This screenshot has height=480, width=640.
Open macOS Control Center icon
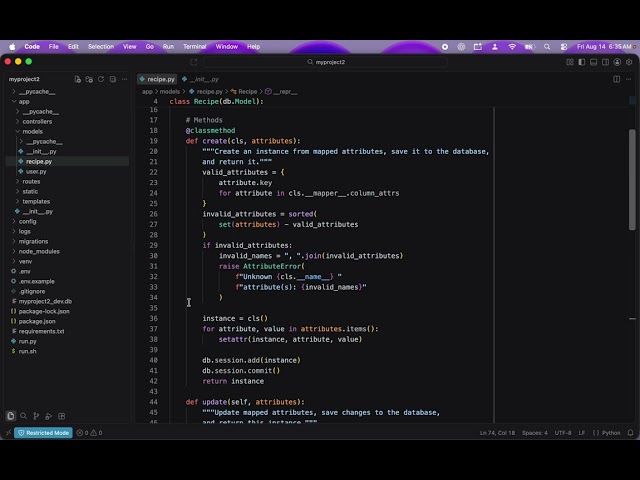pyautogui.click(x=564, y=47)
